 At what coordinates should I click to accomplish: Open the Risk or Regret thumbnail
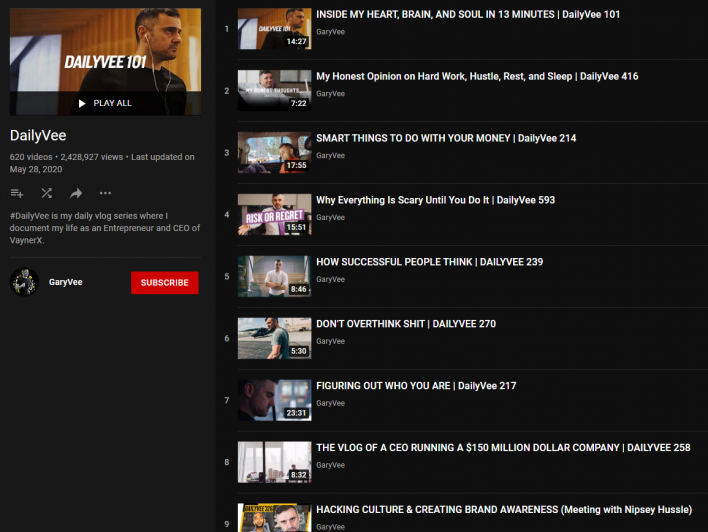tap(275, 215)
